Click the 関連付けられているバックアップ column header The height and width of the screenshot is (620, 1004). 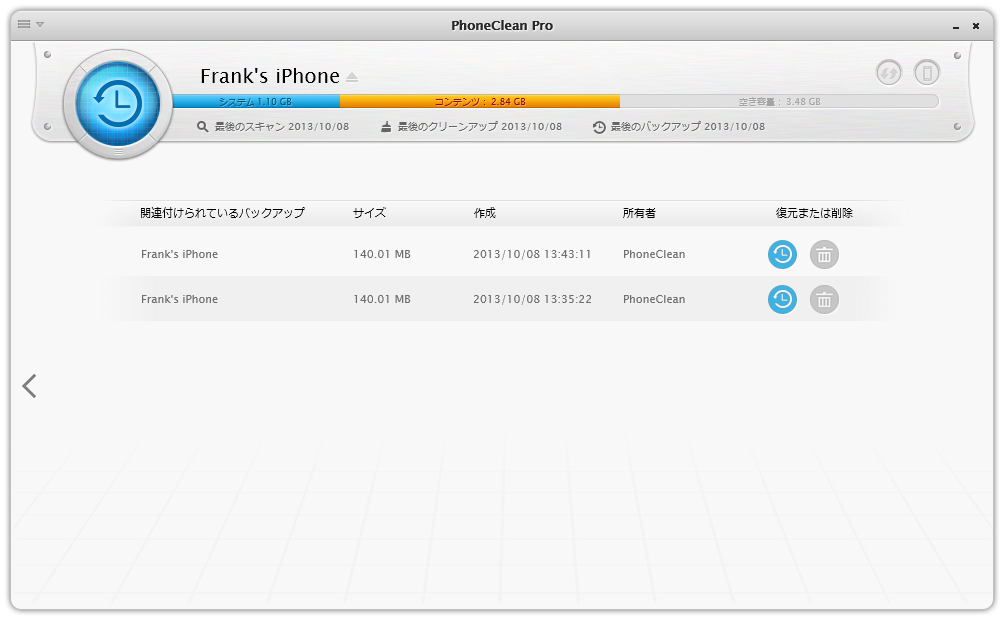click(x=222, y=213)
